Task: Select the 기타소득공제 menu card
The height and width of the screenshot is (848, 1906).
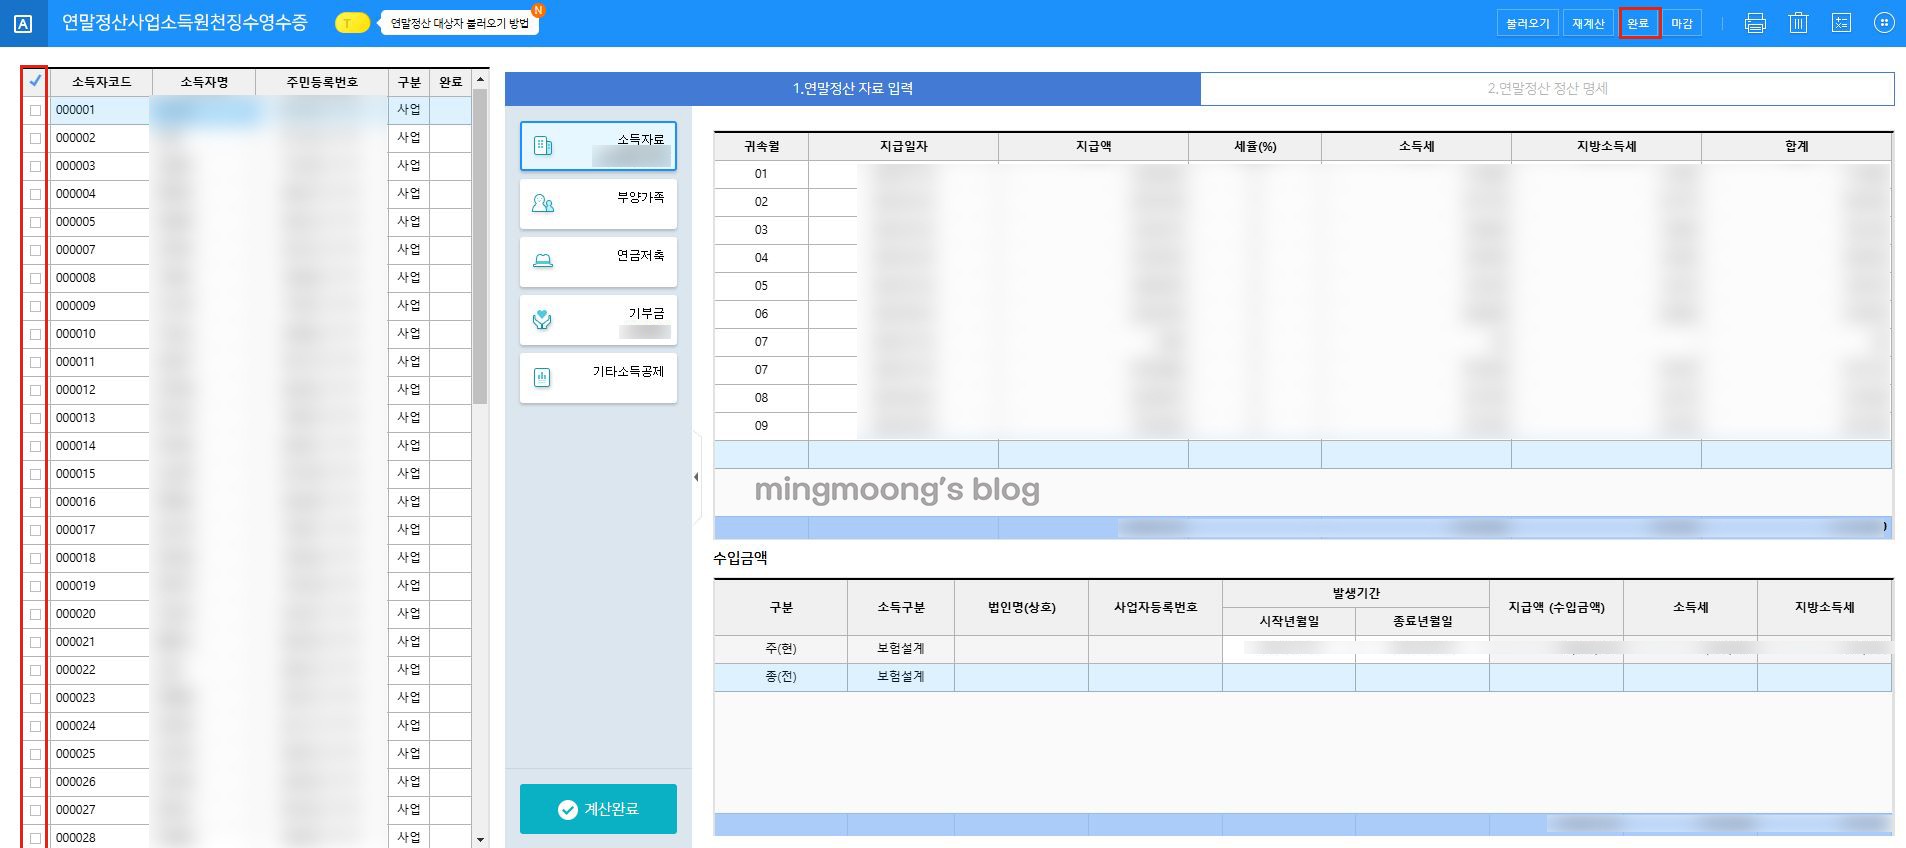Action: pyautogui.click(x=598, y=378)
